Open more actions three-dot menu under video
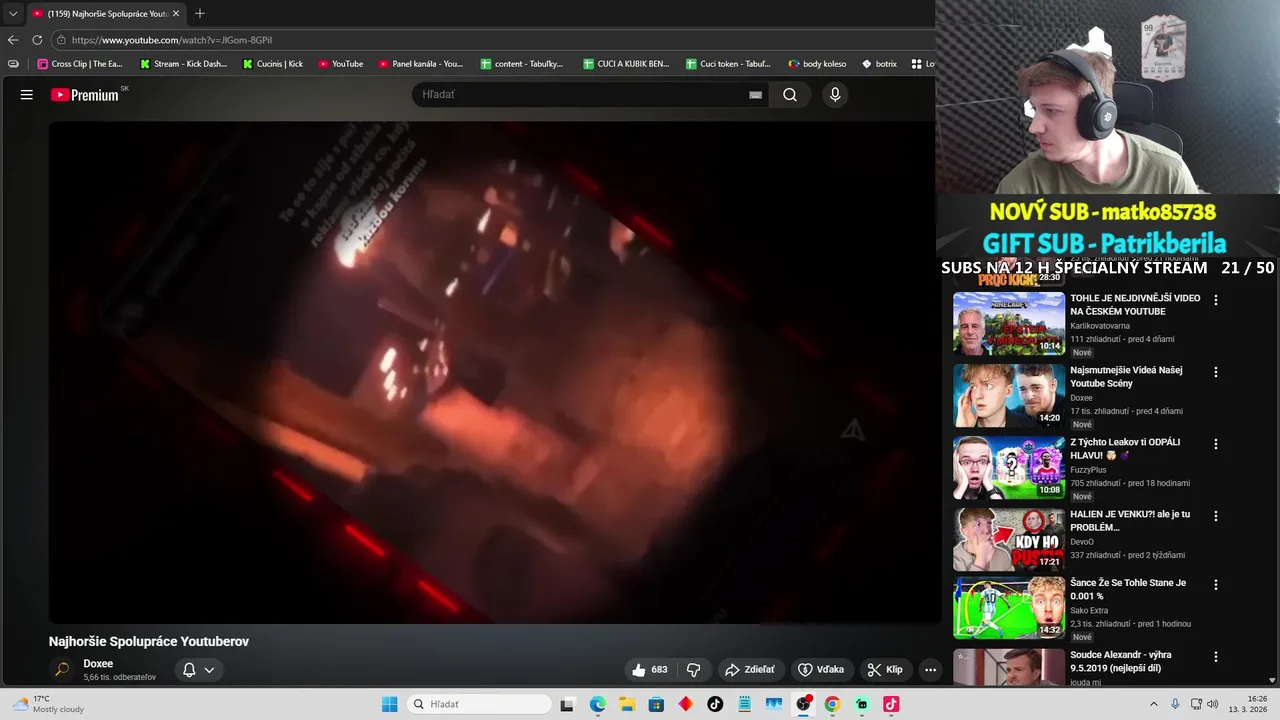Viewport: 1280px width, 720px height. point(930,670)
